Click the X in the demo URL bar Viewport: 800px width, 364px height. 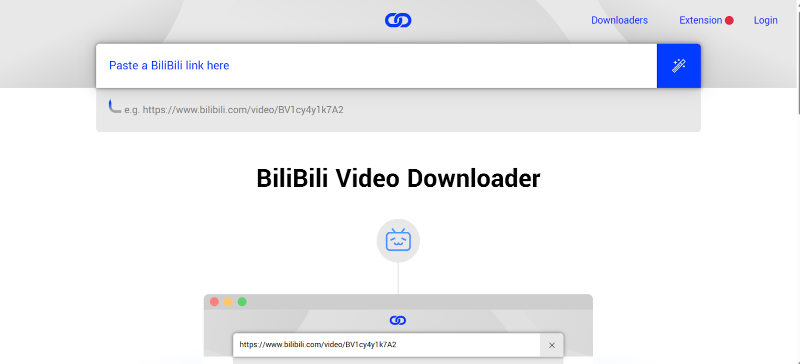coord(552,345)
